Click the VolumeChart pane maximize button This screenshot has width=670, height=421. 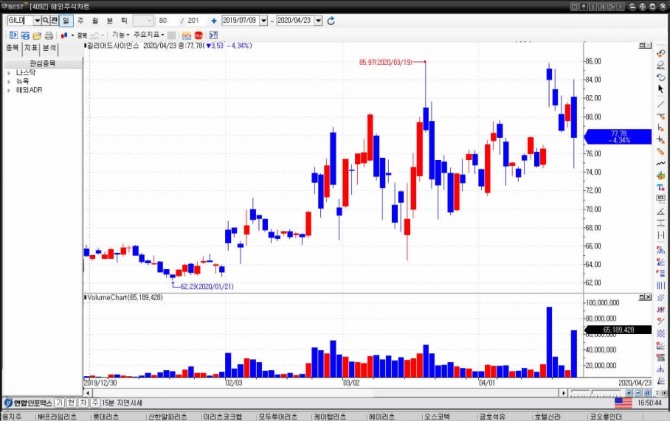(x=642, y=297)
